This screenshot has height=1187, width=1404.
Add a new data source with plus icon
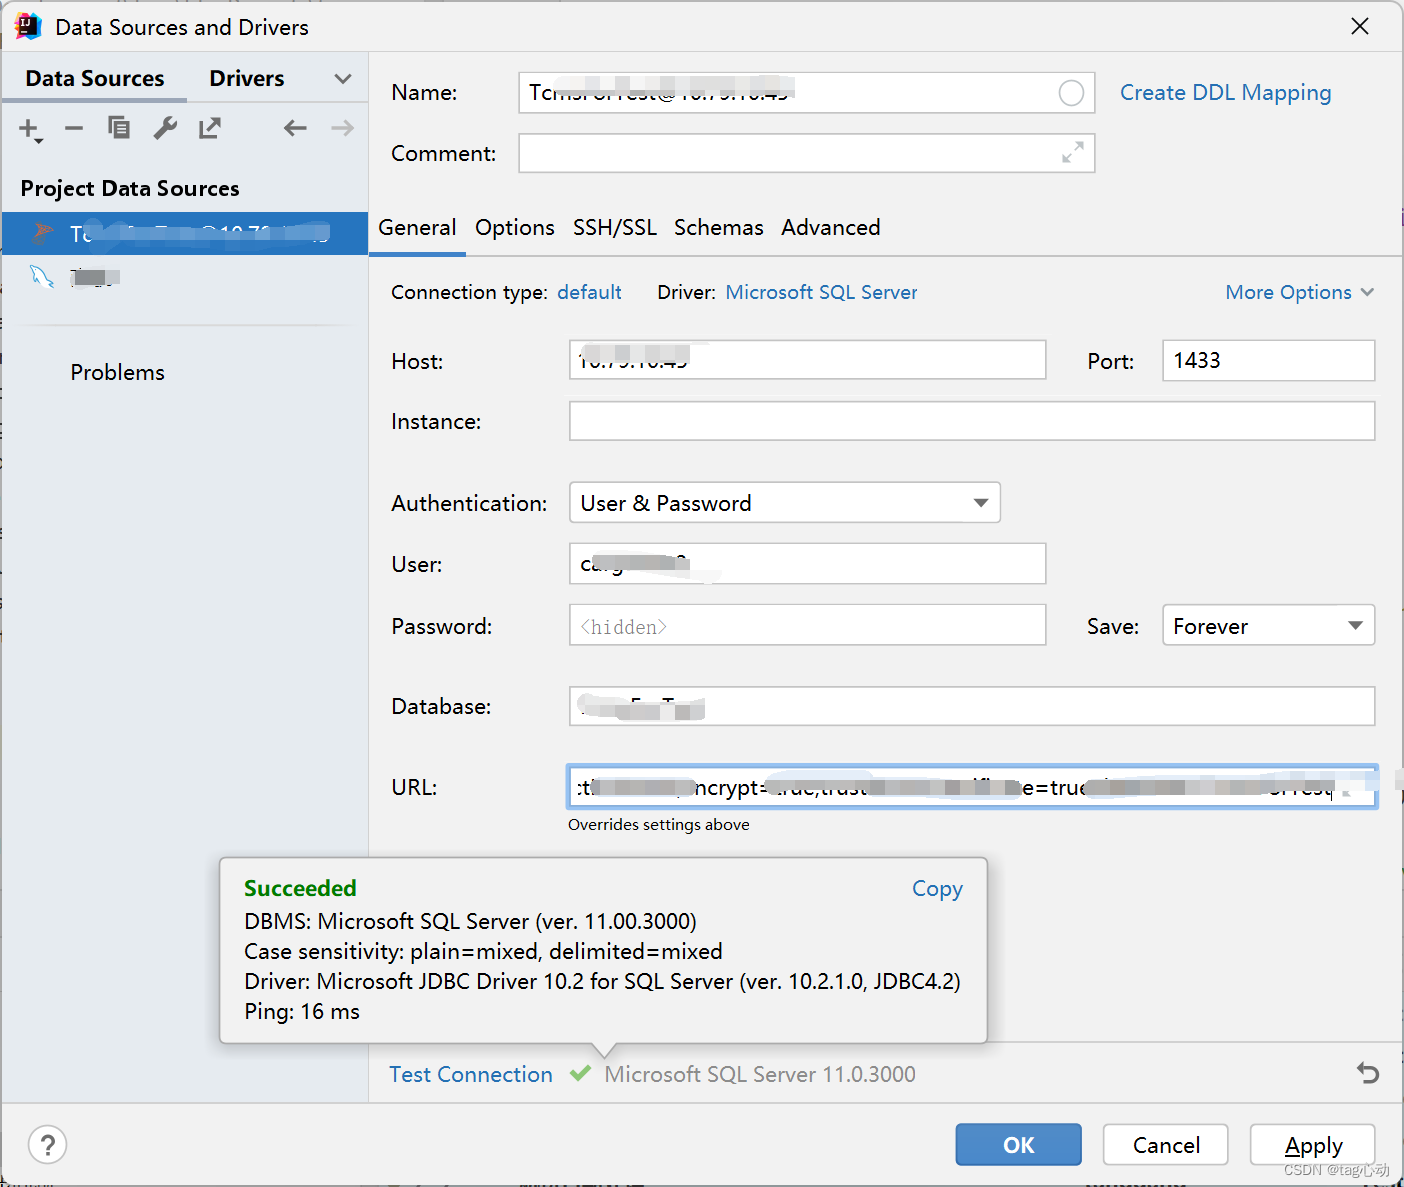tap(30, 129)
